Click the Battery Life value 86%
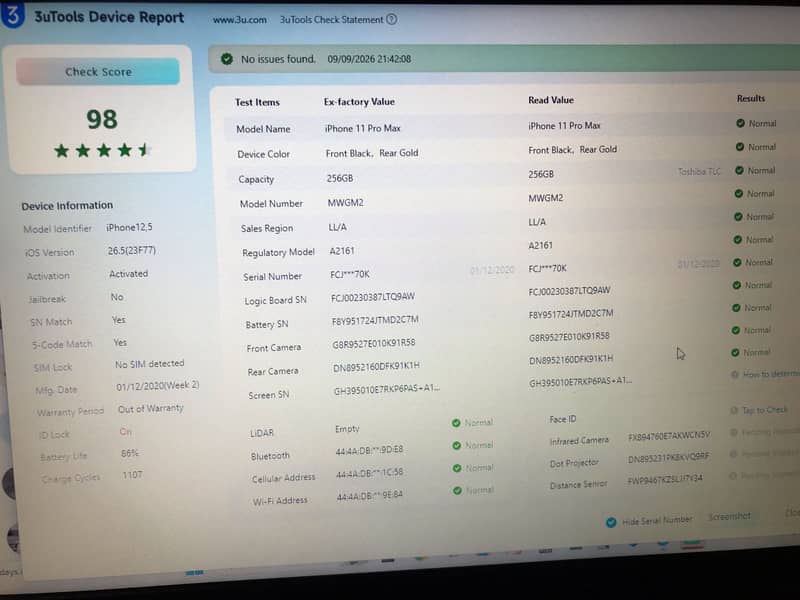 [130, 453]
